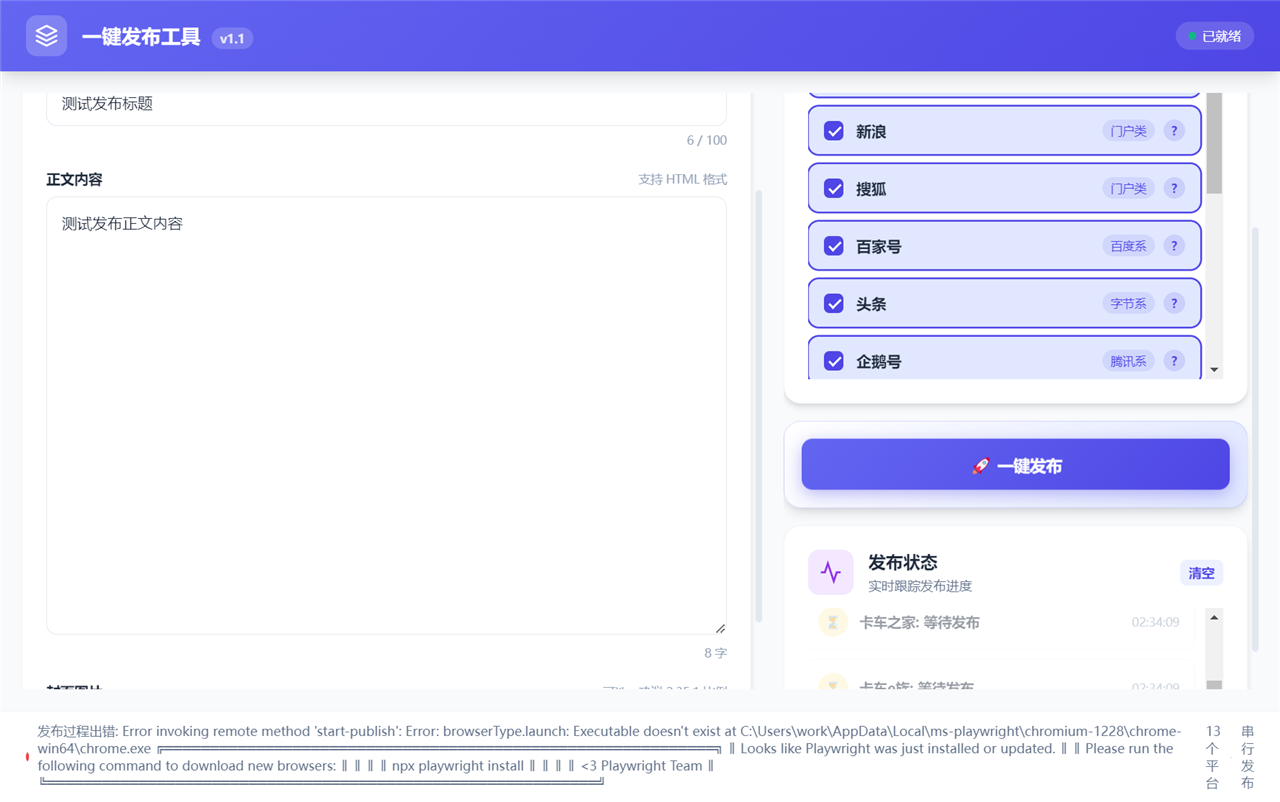Click the platform list scrollbar thumb

point(1215,143)
